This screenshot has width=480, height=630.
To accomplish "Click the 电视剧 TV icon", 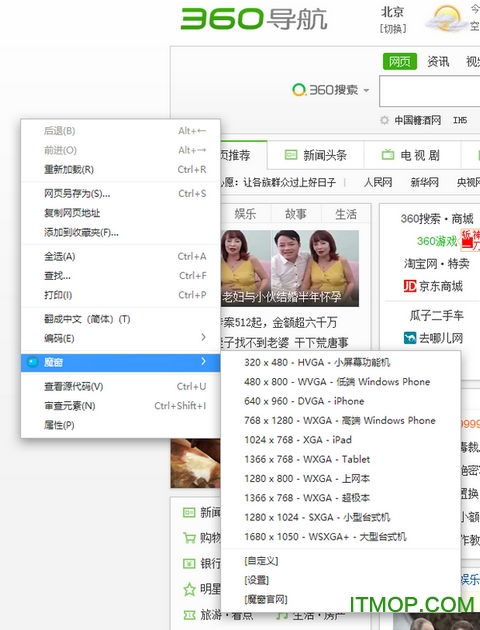I will click(388, 155).
